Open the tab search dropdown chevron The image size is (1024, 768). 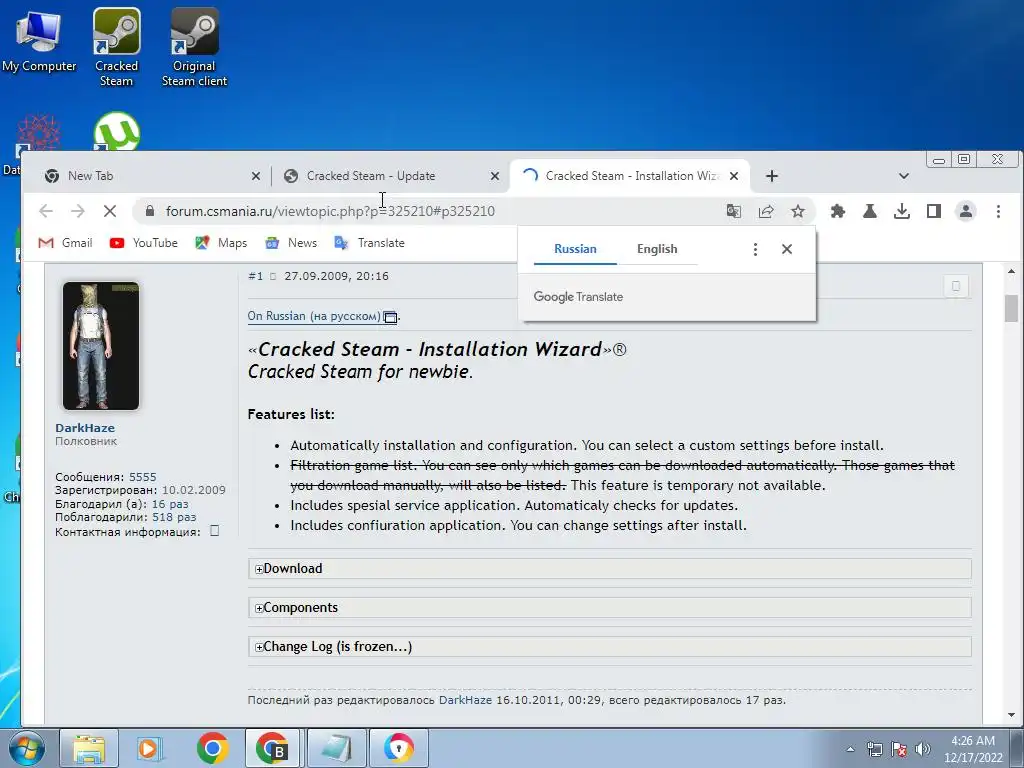904,176
